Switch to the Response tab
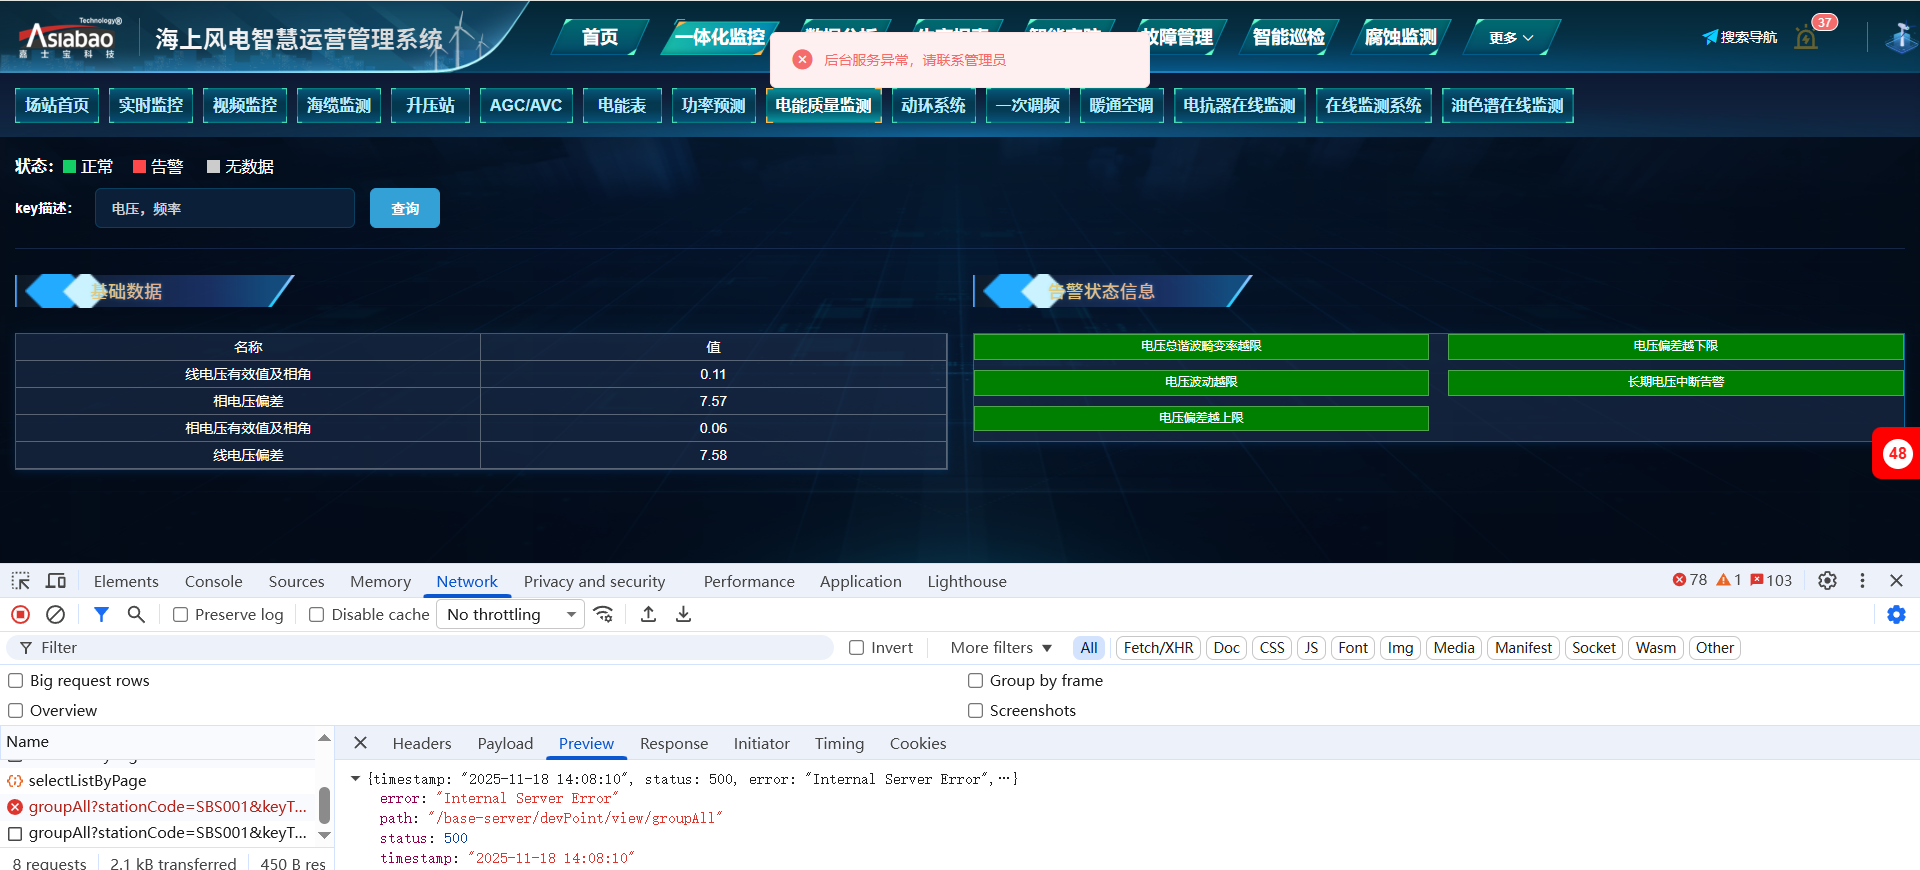Viewport: 1920px width, 870px height. (673, 744)
